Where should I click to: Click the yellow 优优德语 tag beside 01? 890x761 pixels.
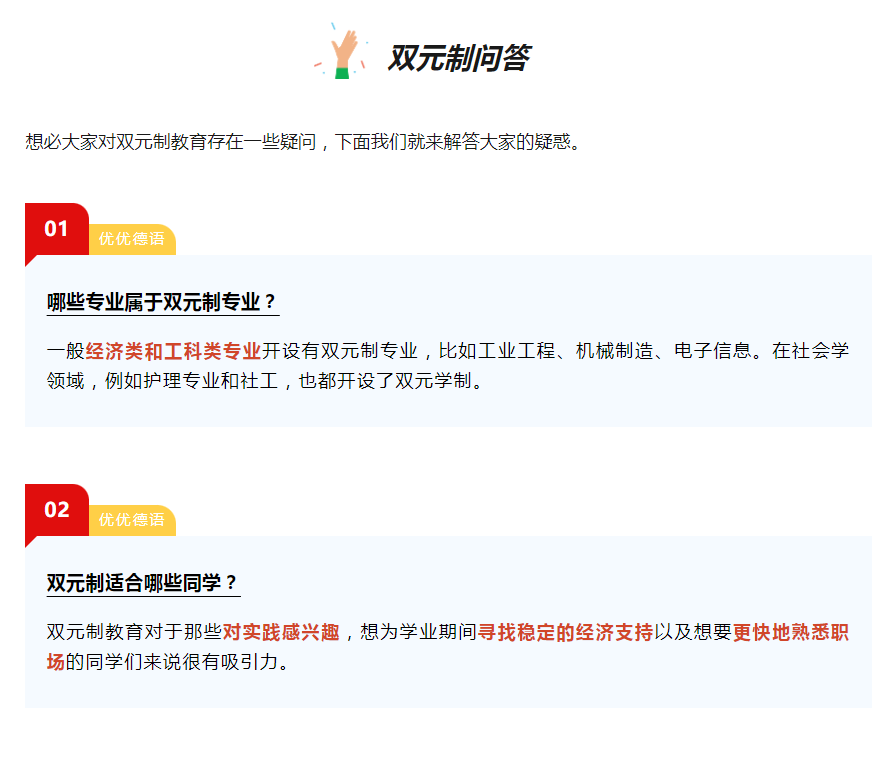click(x=132, y=239)
